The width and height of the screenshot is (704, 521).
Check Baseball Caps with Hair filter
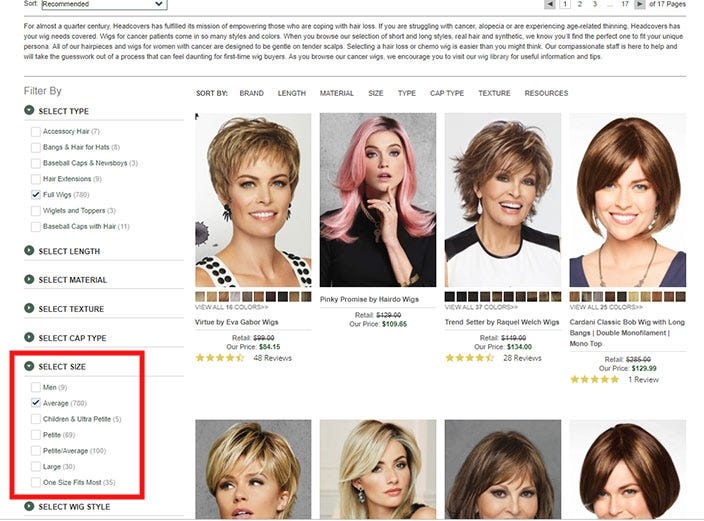click(x=36, y=226)
